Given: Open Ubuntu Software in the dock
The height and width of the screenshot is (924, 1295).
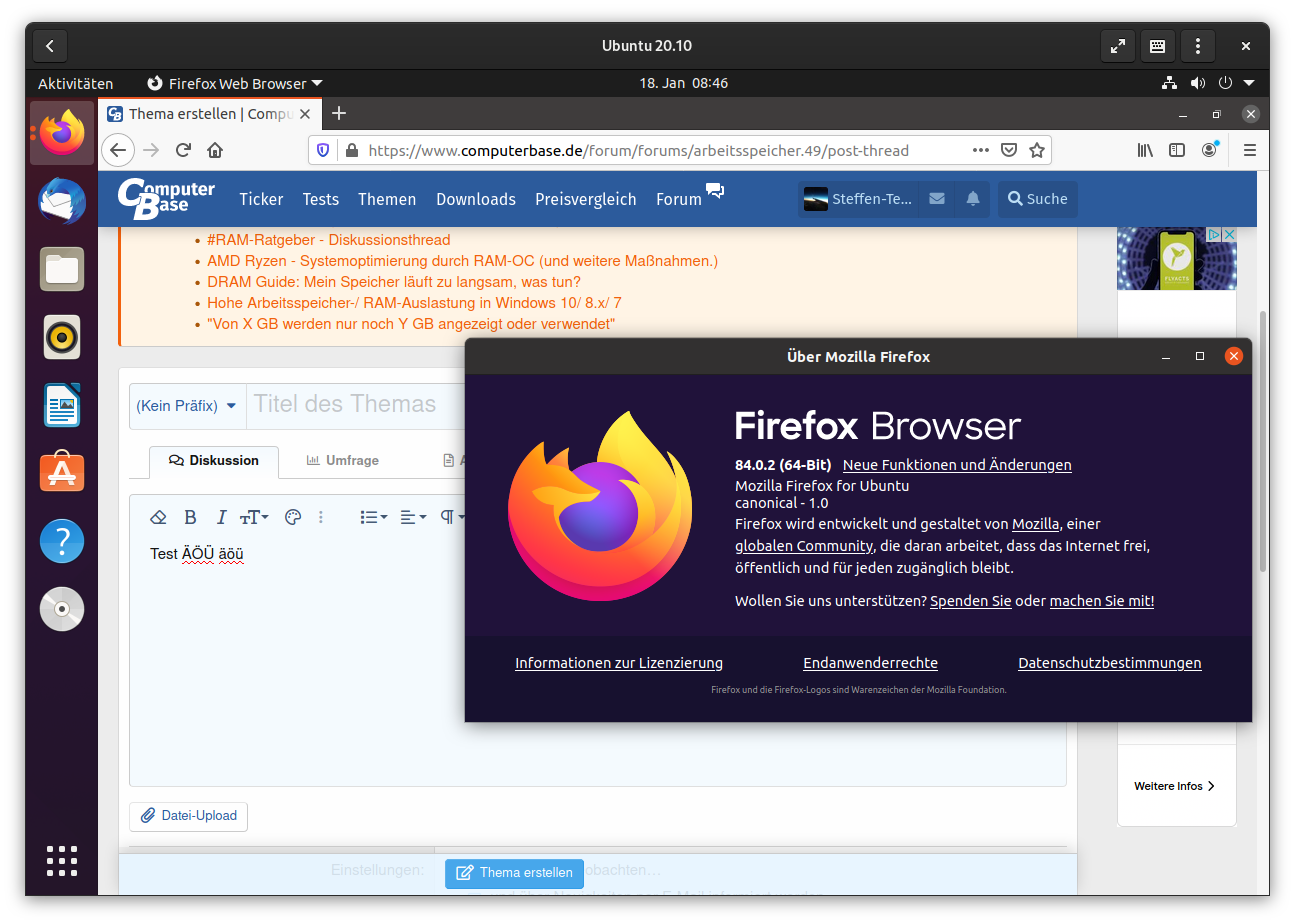Looking at the screenshot, I should (x=62, y=473).
